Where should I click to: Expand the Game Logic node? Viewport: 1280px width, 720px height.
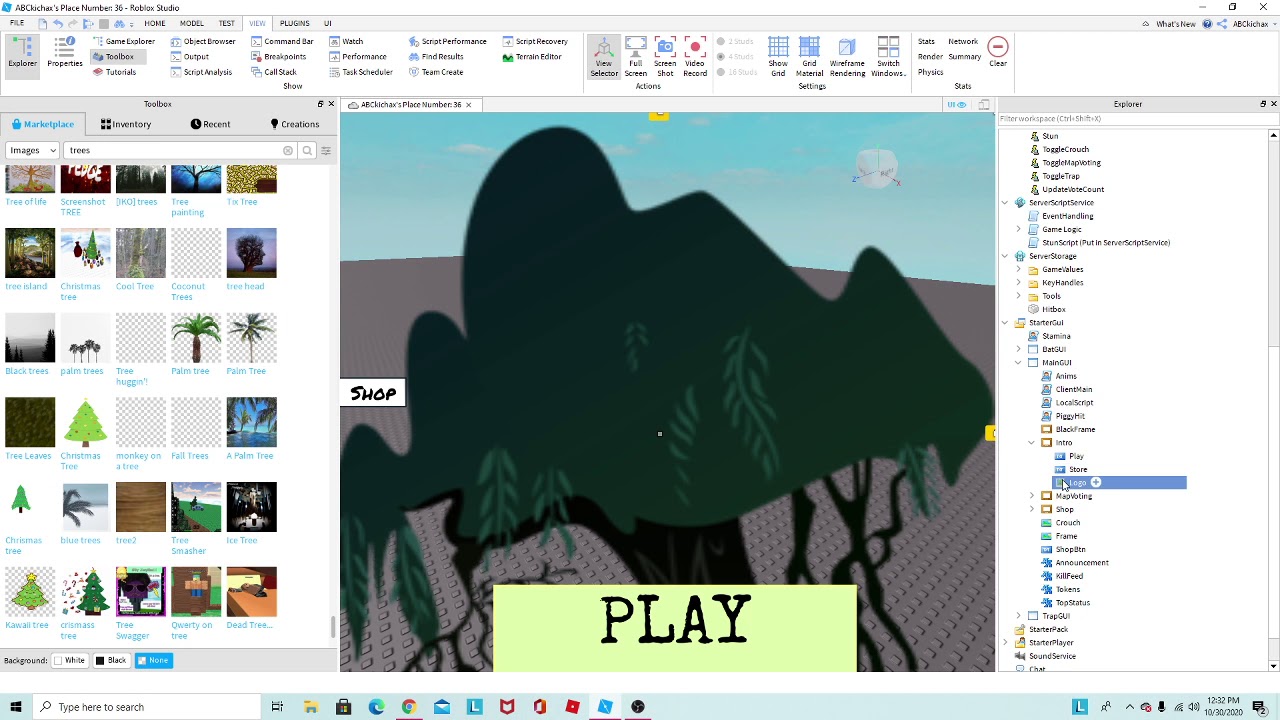coord(1019,229)
